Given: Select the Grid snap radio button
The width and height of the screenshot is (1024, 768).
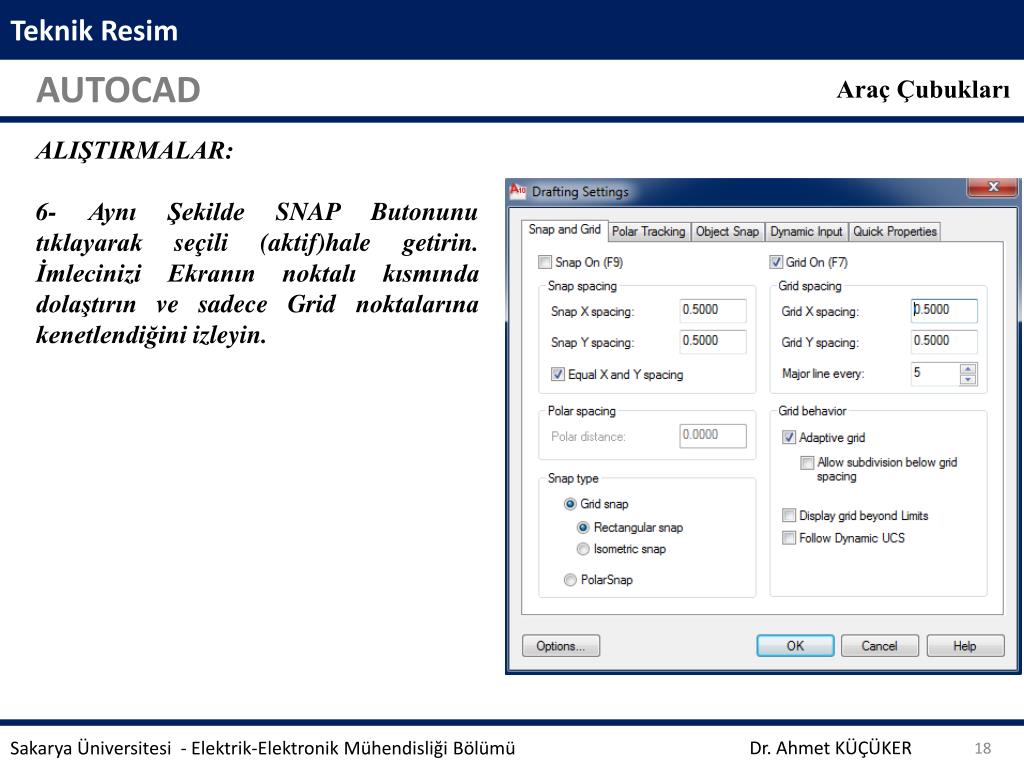Looking at the screenshot, I should pyautogui.click(x=570, y=504).
